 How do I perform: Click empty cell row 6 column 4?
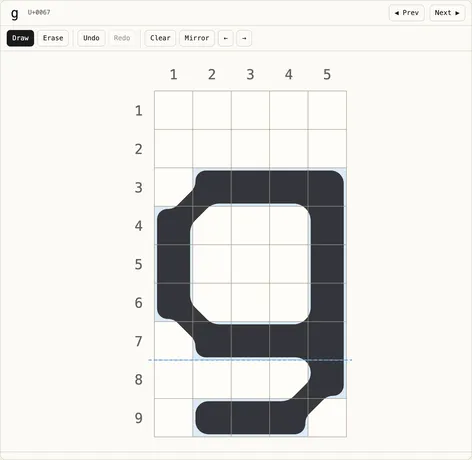[x=289, y=302]
